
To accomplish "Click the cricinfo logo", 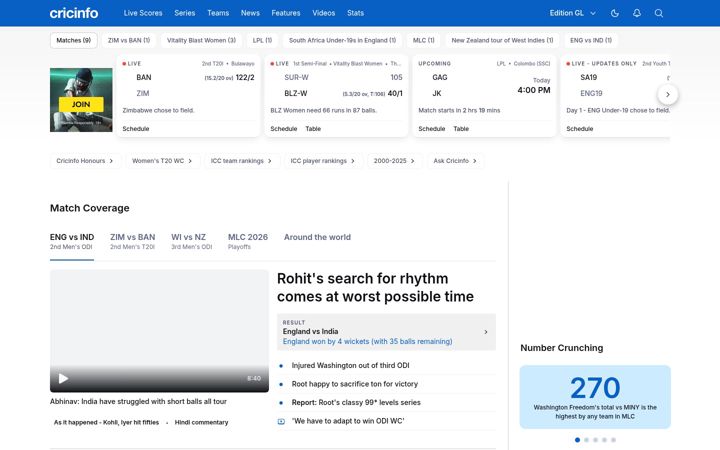I will (x=74, y=13).
